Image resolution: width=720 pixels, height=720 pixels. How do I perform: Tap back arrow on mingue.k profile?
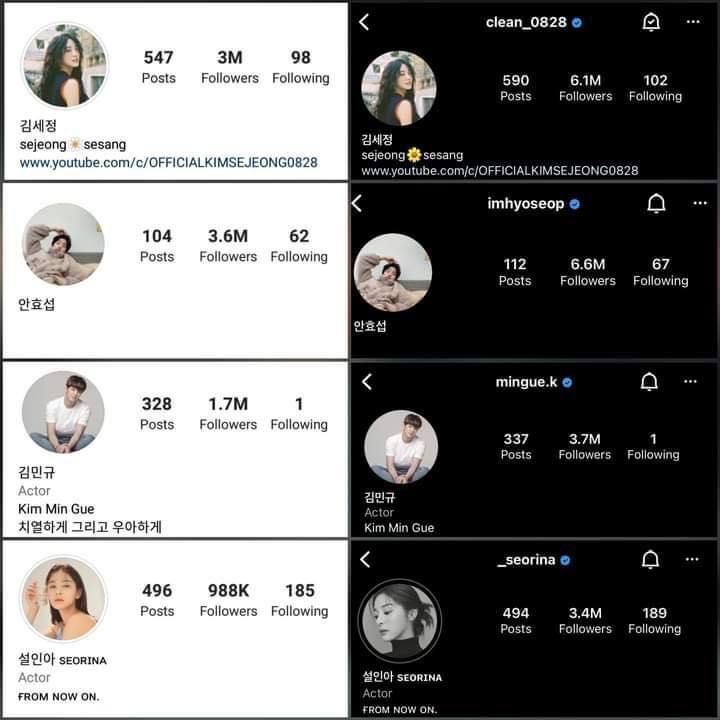366,382
